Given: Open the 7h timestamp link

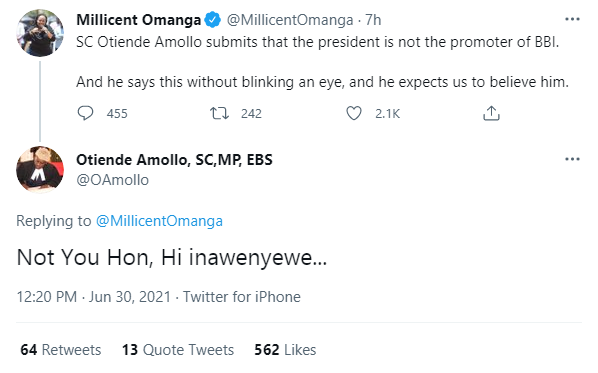Looking at the screenshot, I should (373, 20).
